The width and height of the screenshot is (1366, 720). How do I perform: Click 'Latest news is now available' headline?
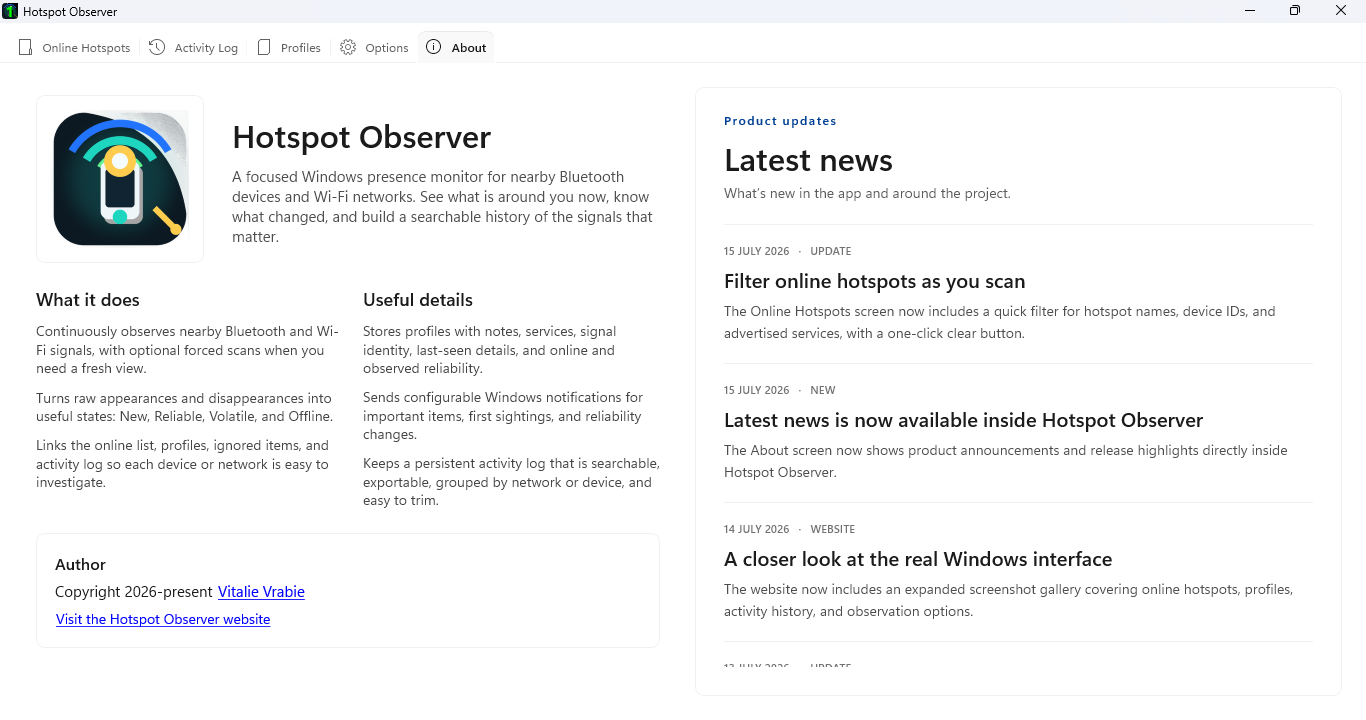[963, 420]
